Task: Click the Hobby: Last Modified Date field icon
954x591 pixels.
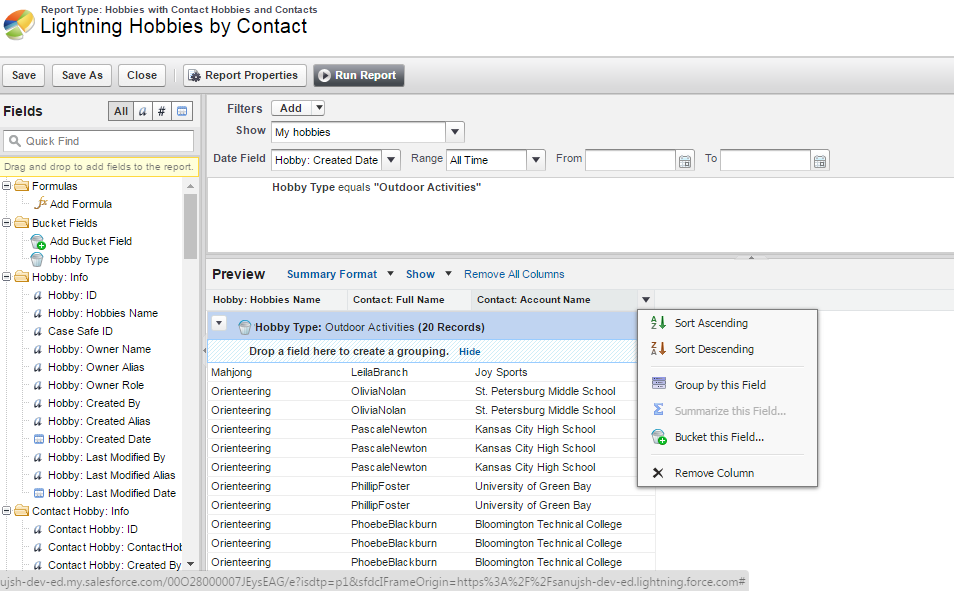Action: coord(39,493)
